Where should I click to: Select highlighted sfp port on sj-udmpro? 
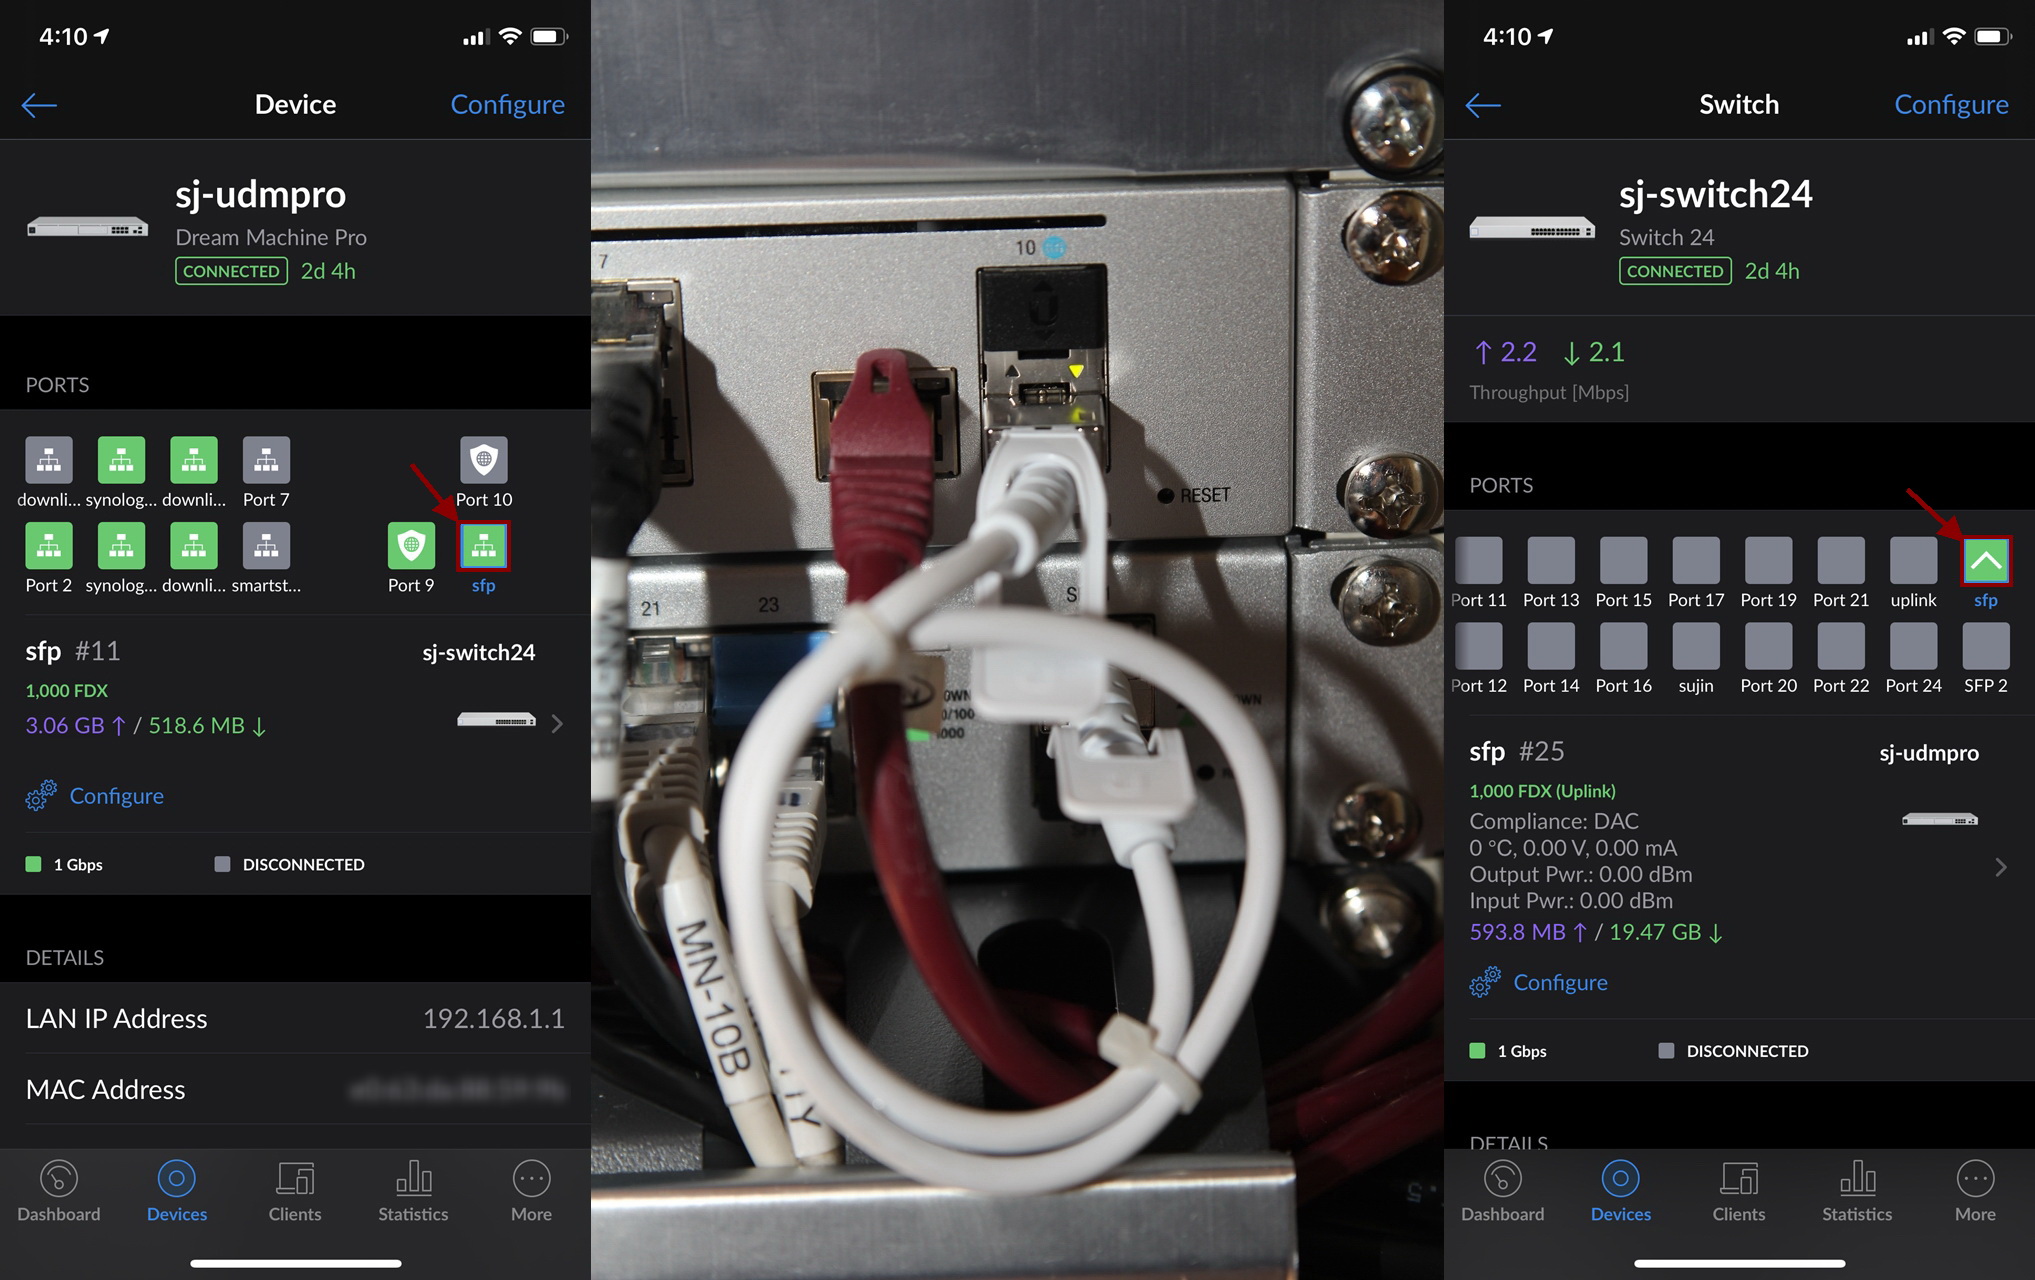coord(484,547)
